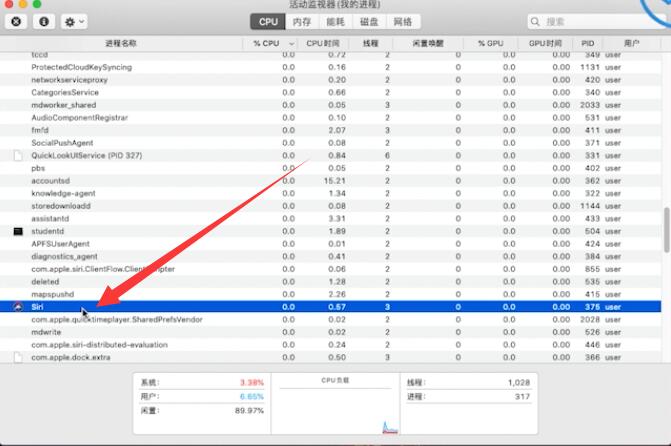This screenshot has height=446, width=671.
Task: Click accountsd CPU time 15.21
Action: [x=335, y=181]
